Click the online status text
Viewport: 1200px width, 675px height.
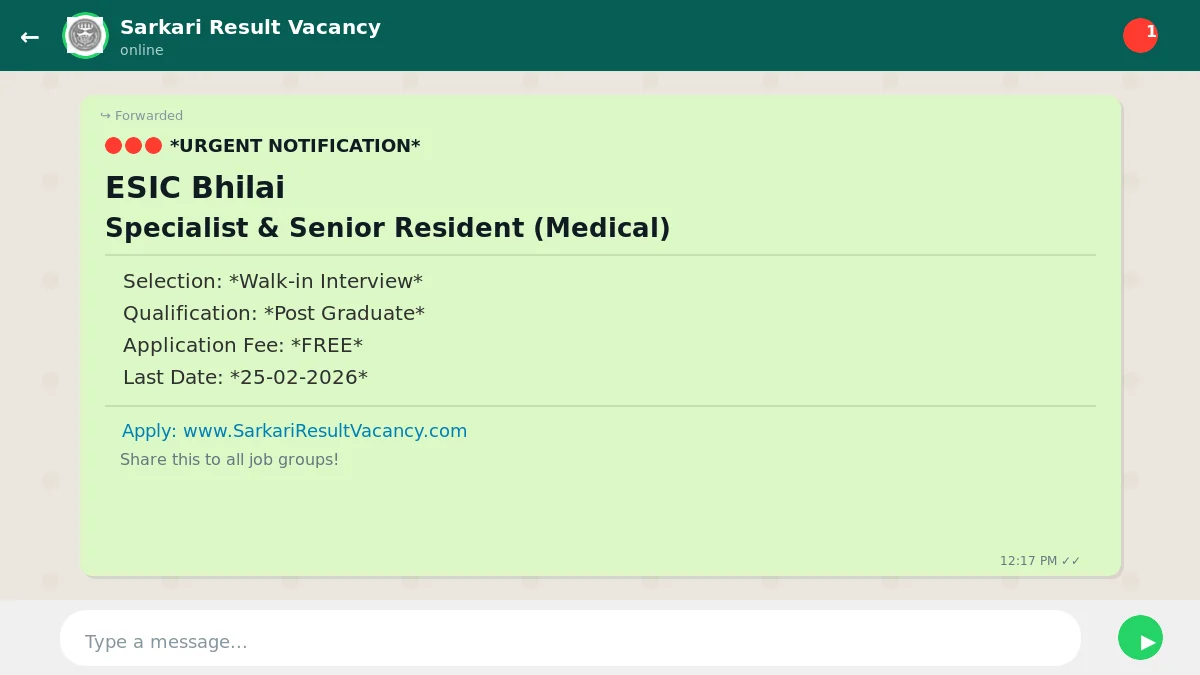(141, 50)
